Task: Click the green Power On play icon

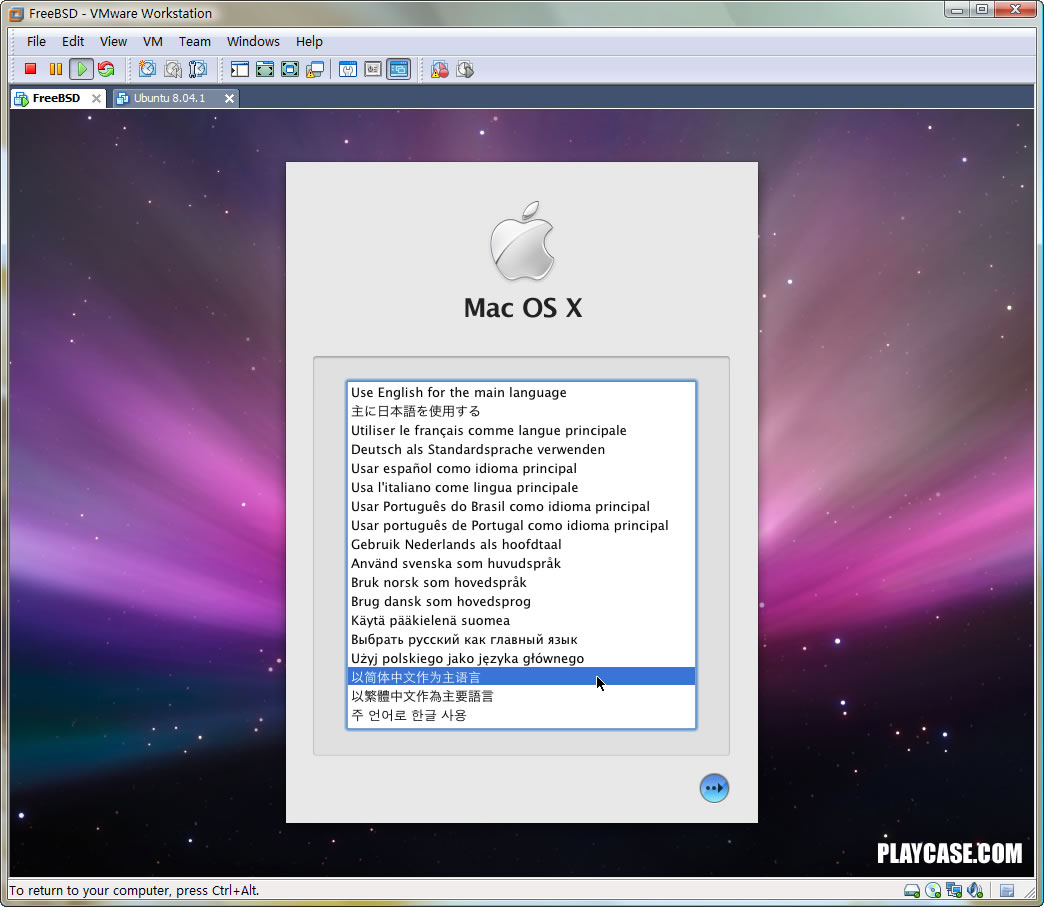Action: point(81,69)
